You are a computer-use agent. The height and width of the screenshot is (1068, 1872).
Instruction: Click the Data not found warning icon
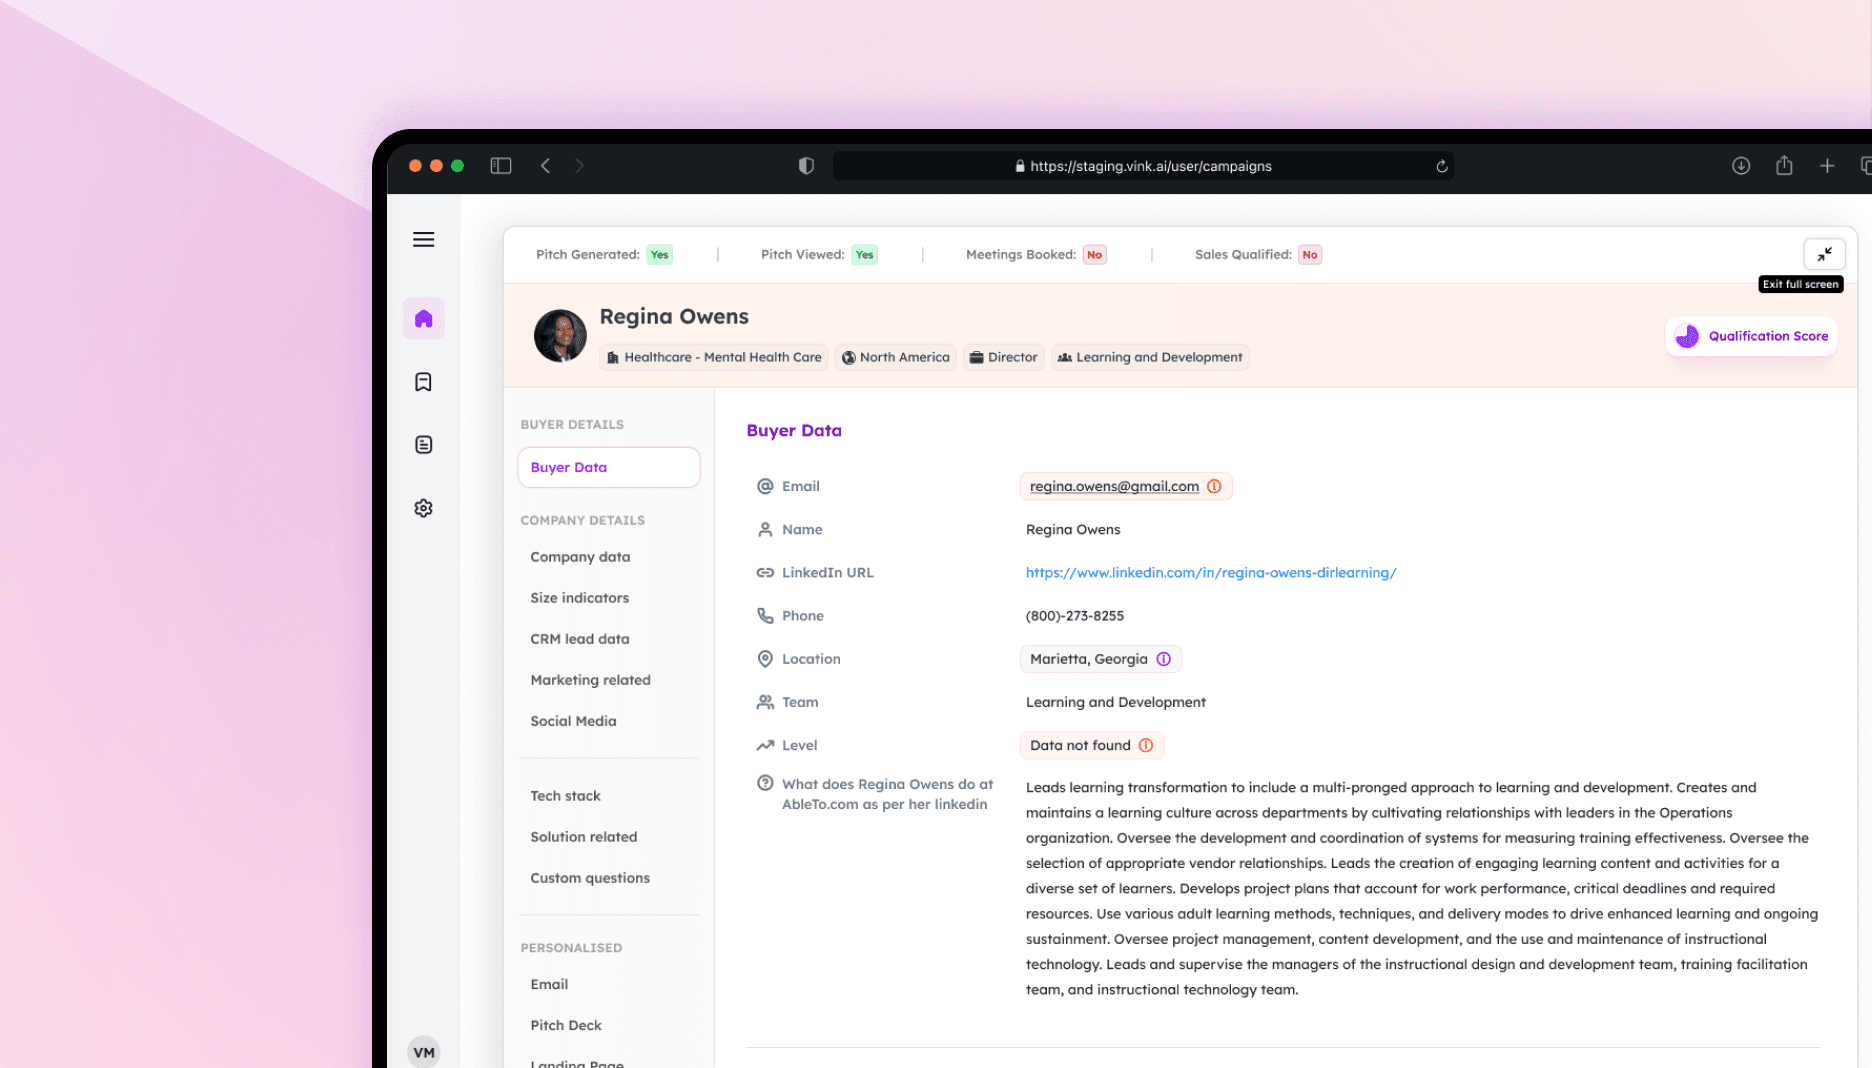[x=1146, y=745]
